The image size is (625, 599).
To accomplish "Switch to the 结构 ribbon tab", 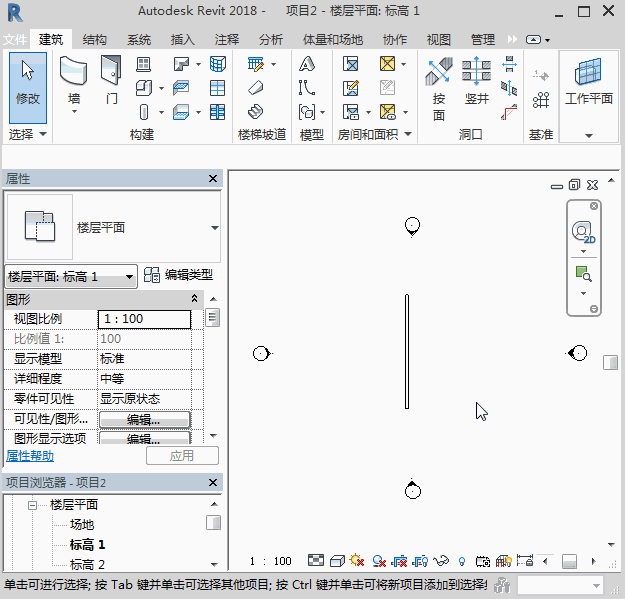I will click(95, 40).
